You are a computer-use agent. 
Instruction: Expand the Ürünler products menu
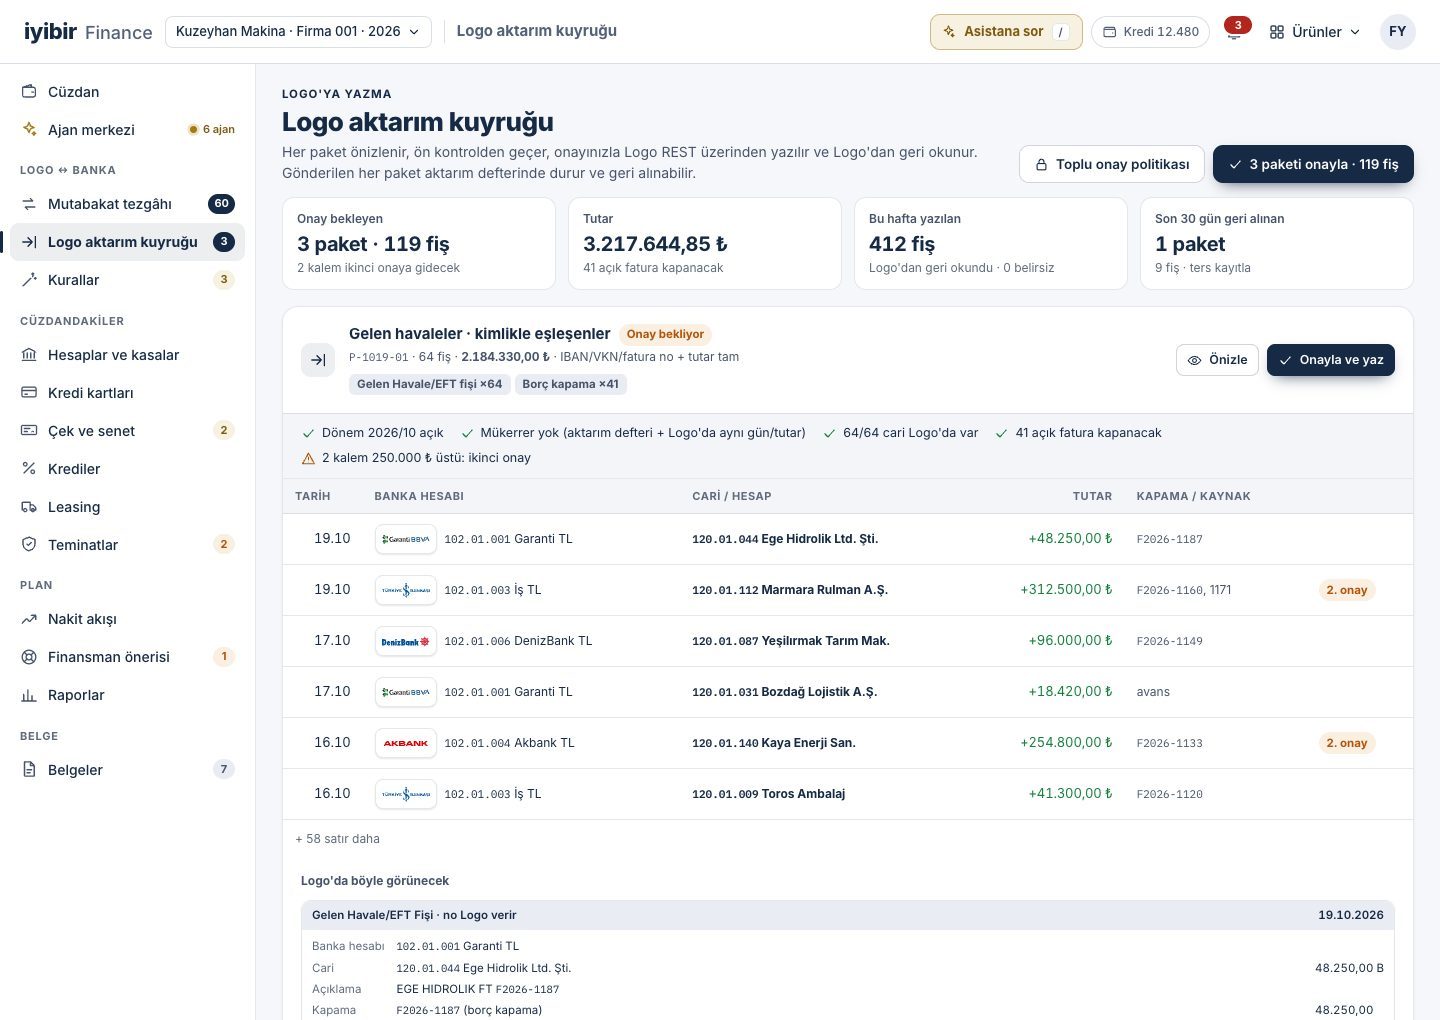1315,32
